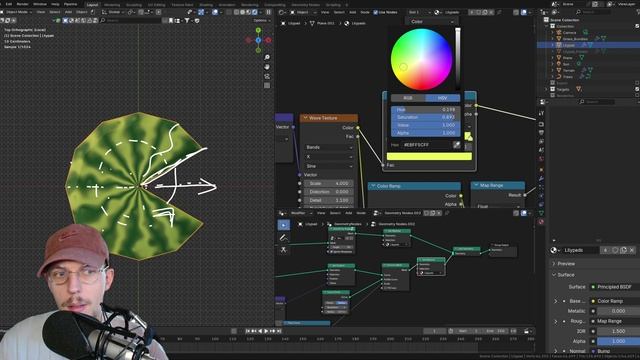Open the Sine profile dropdown in Wave Texture
640x360 pixels.
tap(329, 166)
